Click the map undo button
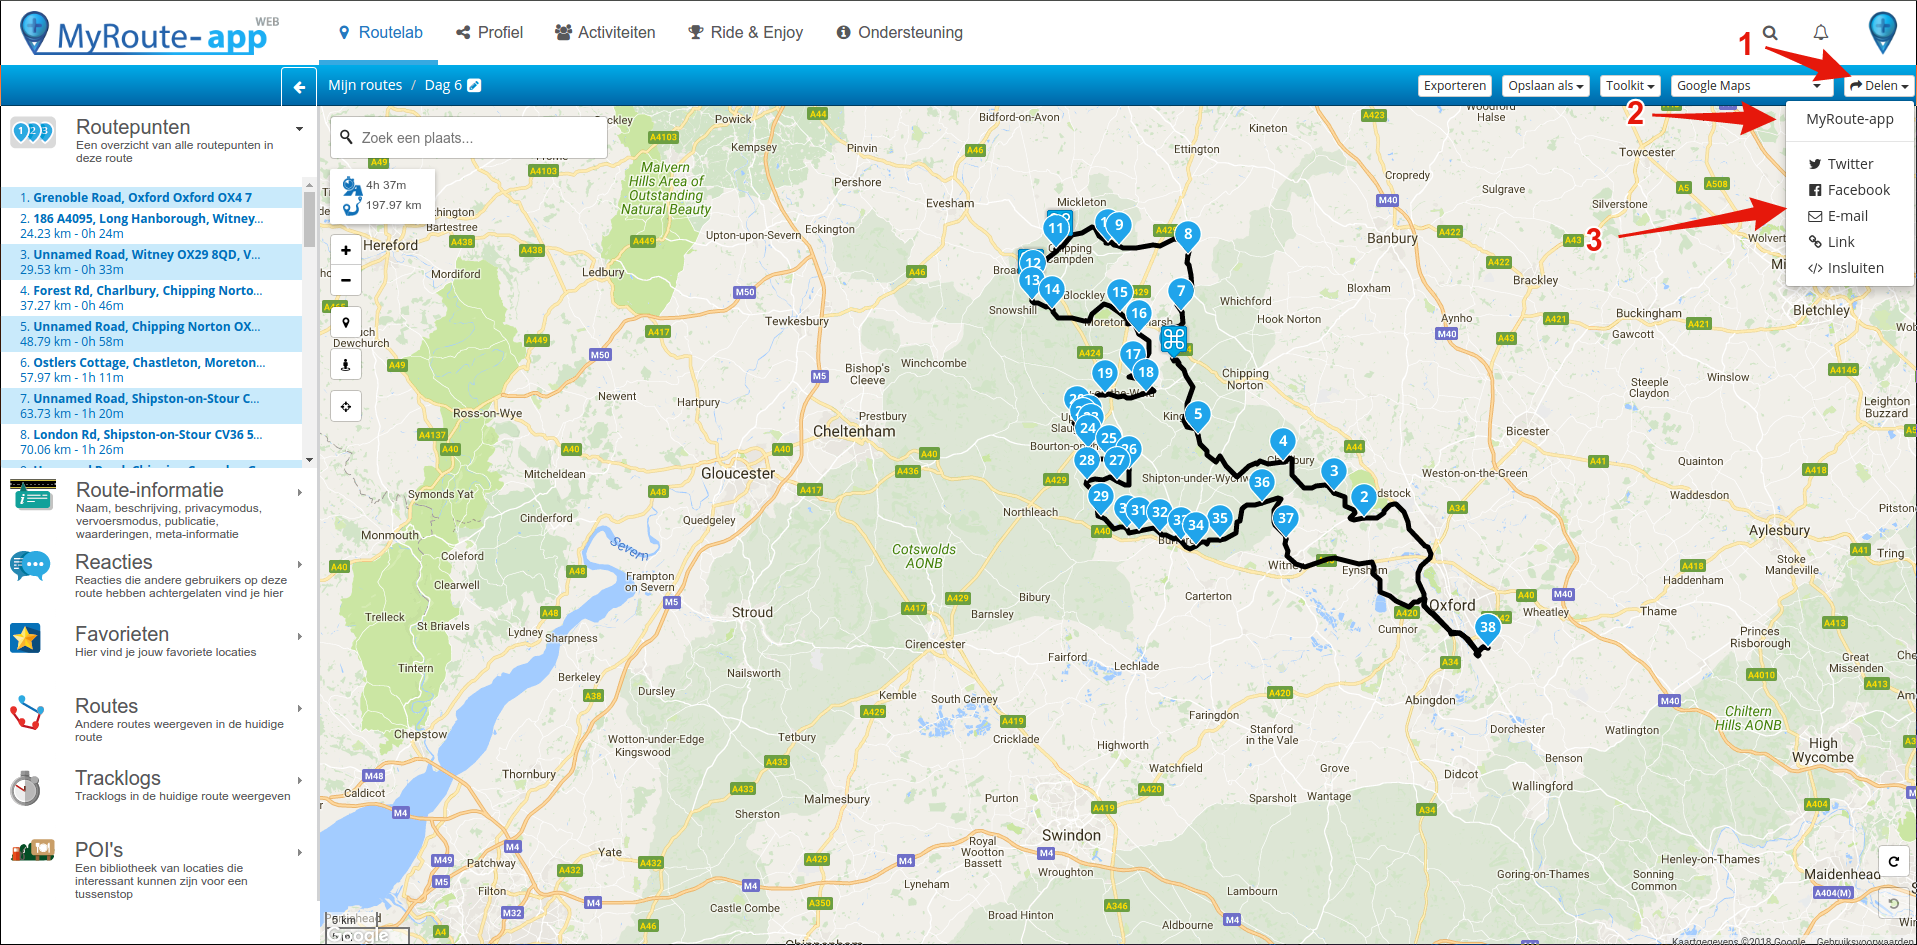This screenshot has height=945, width=1917. [1893, 904]
